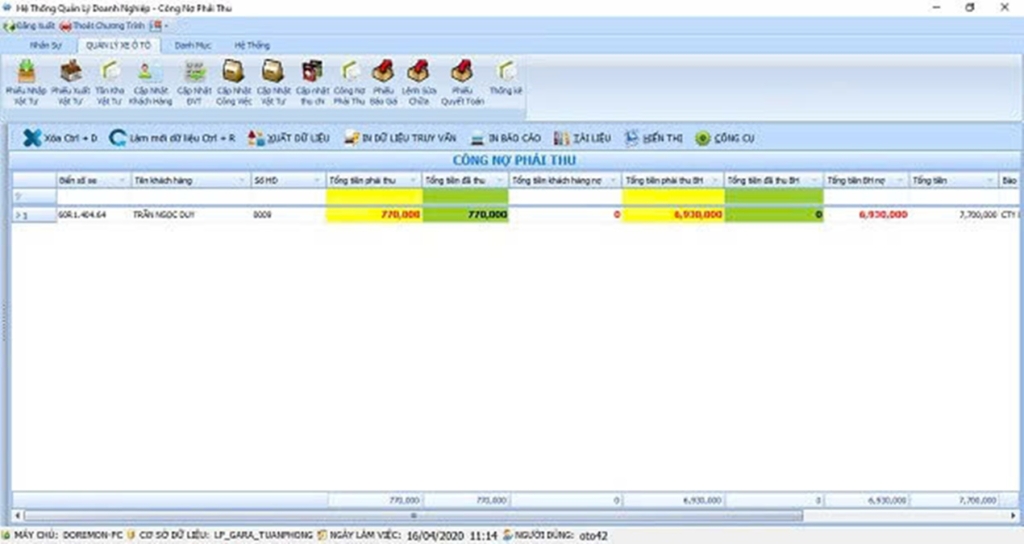Click the green Công cụ icon

coord(703,138)
